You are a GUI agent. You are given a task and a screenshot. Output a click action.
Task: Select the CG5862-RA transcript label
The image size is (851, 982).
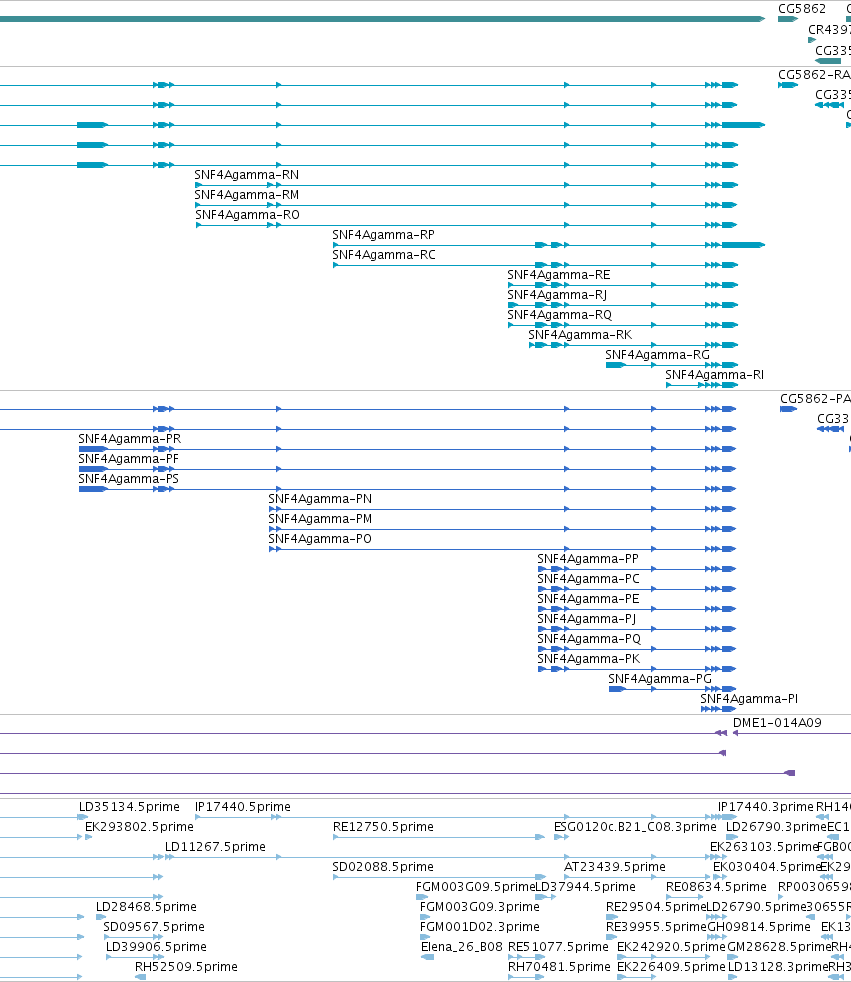point(814,75)
